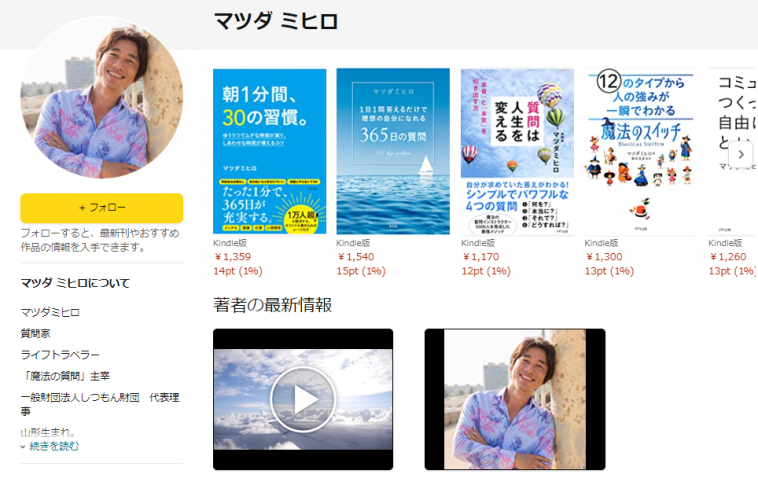Viewport: 758px width, 478px height.
Task: Open the 質問は人生を変える balloon book cover
Action: coord(517,151)
